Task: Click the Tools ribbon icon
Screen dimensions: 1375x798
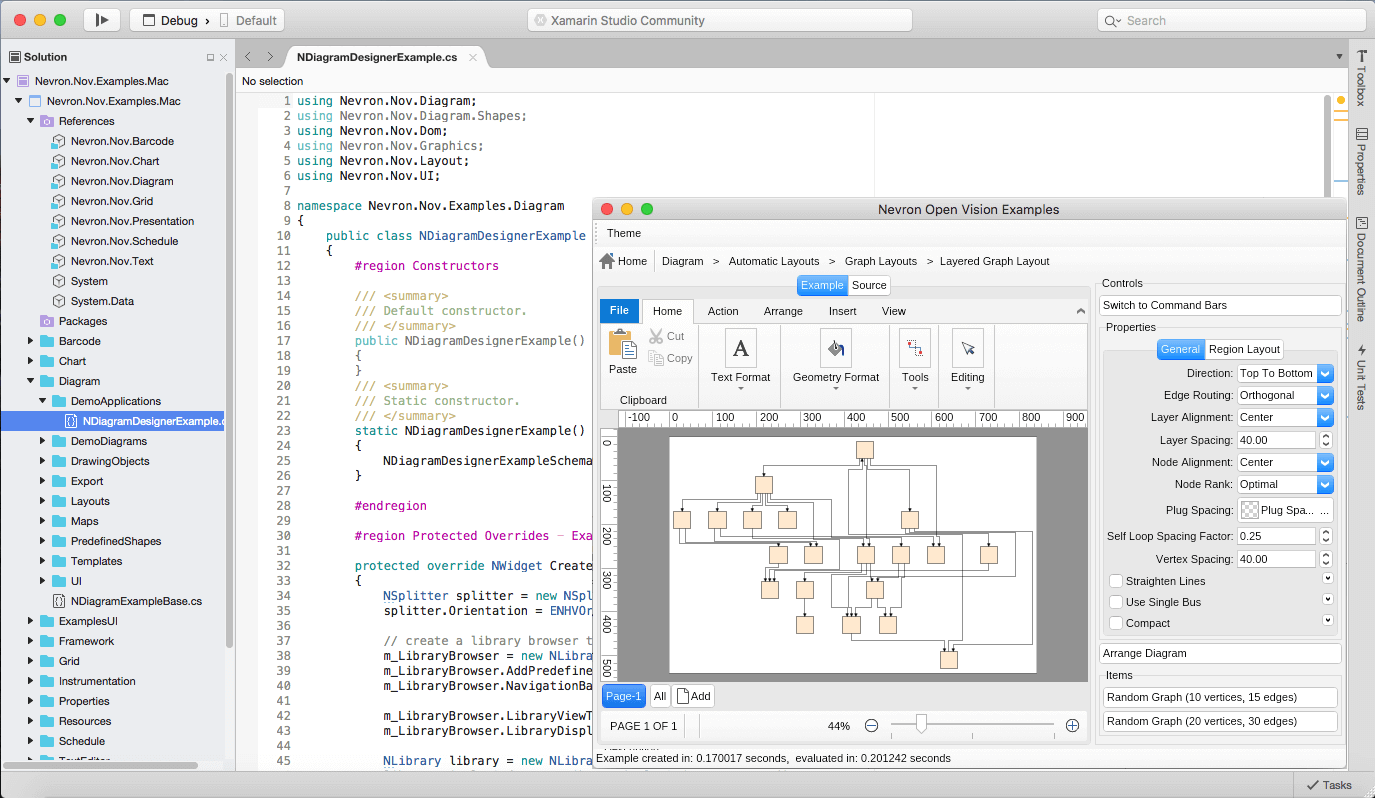Action: [x=914, y=348]
